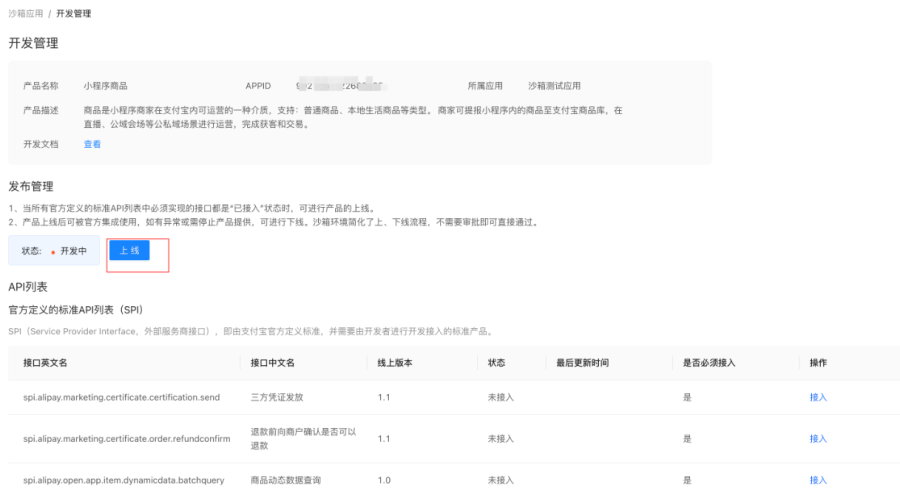Click the 最后更新时间 column header
Screen dimensions: 900x493
[583, 363]
